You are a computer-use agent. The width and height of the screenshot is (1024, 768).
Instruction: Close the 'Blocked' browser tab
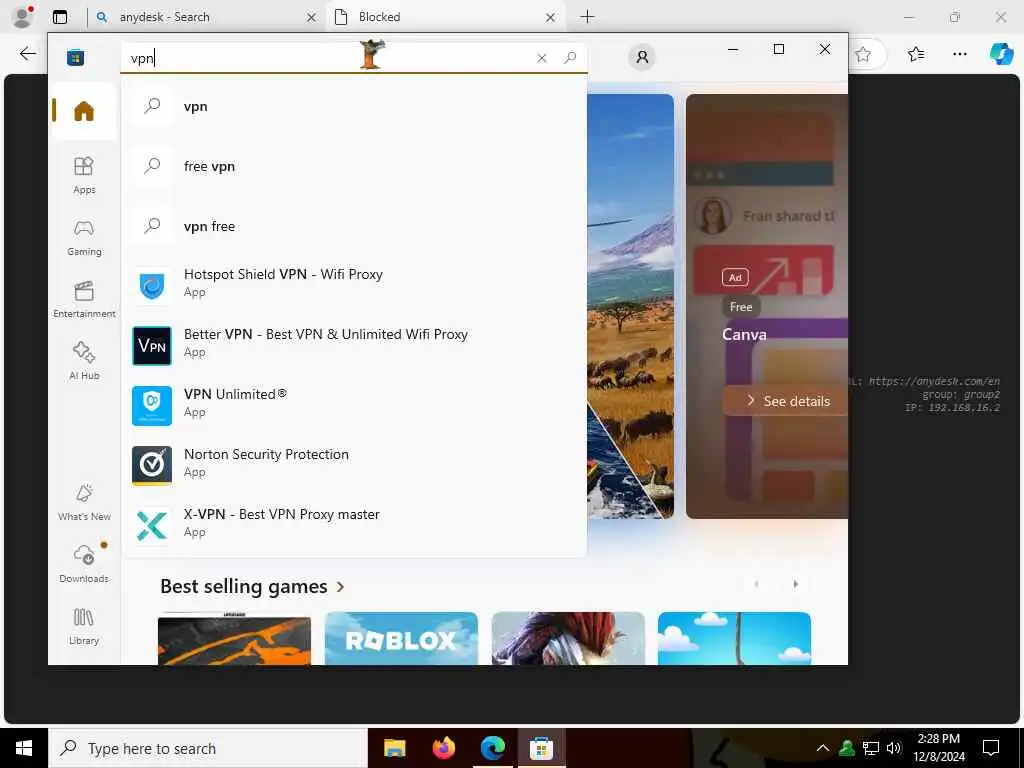point(551,18)
